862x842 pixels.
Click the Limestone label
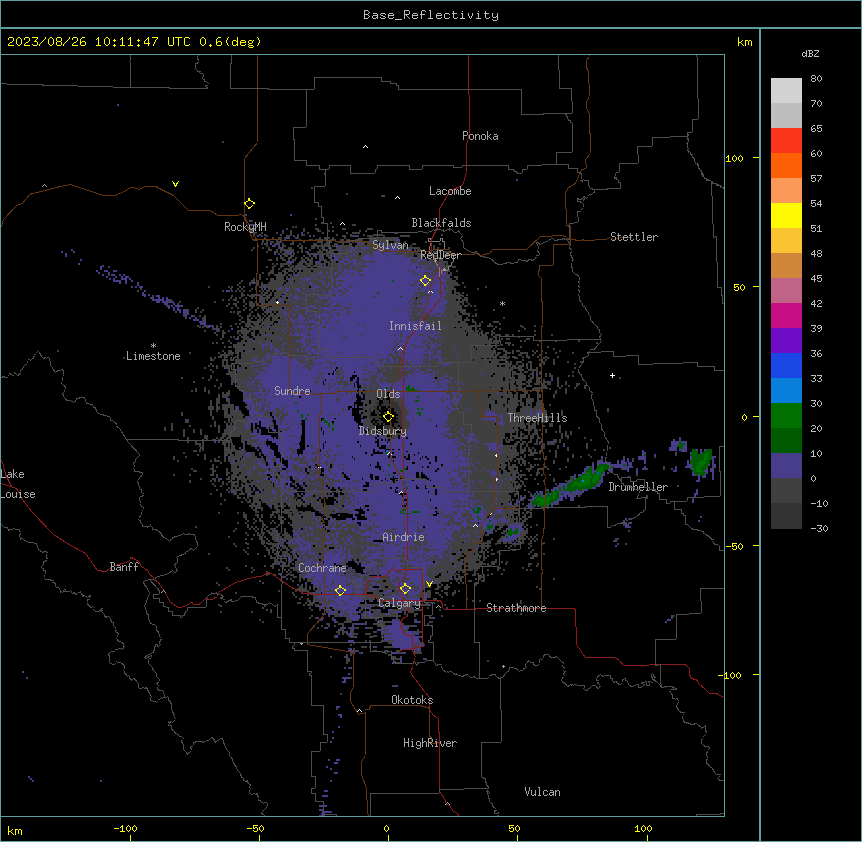coord(153,356)
